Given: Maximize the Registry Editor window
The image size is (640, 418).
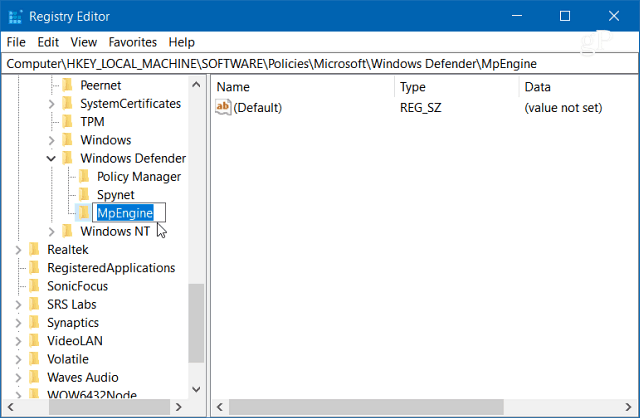Looking at the screenshot, I should 565,16.
